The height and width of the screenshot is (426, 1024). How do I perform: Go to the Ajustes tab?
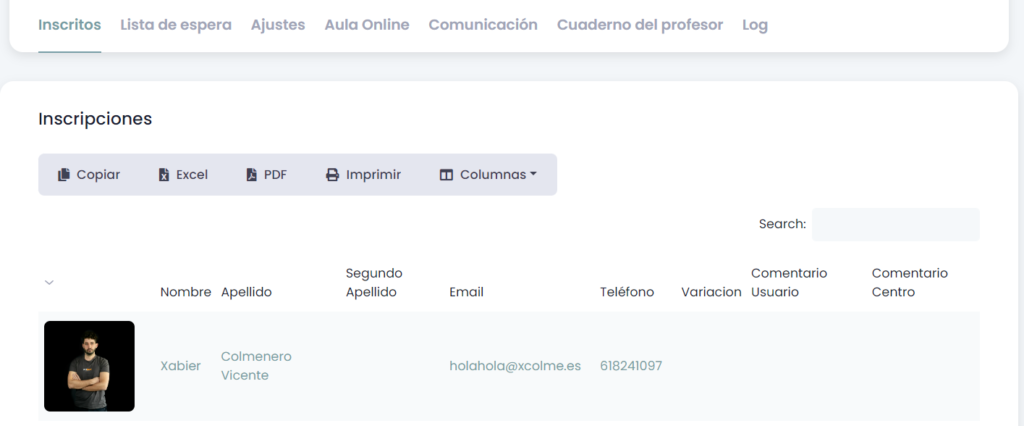278,25
